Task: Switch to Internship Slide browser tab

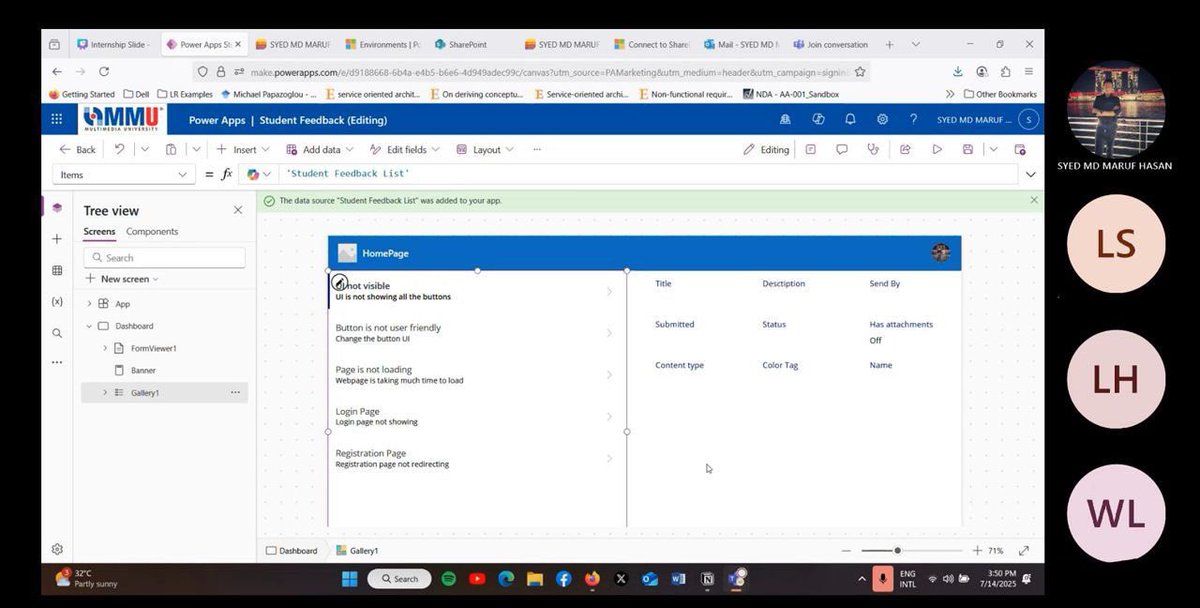Action: coord(114,44)
